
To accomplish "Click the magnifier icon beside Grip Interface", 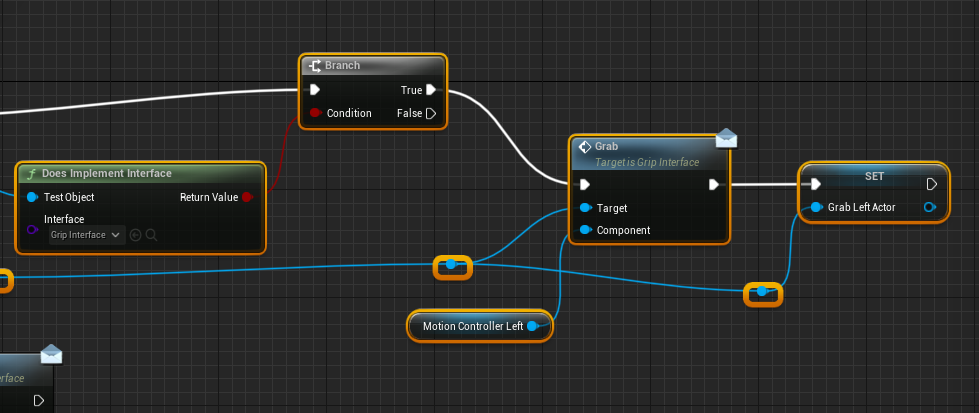I will point(152,235).
